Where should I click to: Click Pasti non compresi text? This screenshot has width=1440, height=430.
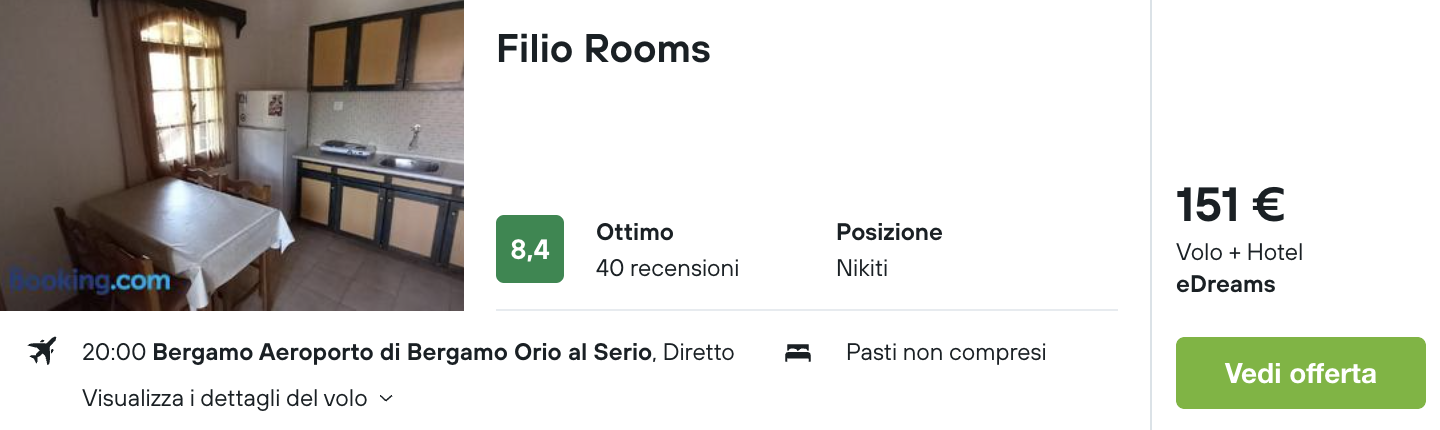[946, 352]
